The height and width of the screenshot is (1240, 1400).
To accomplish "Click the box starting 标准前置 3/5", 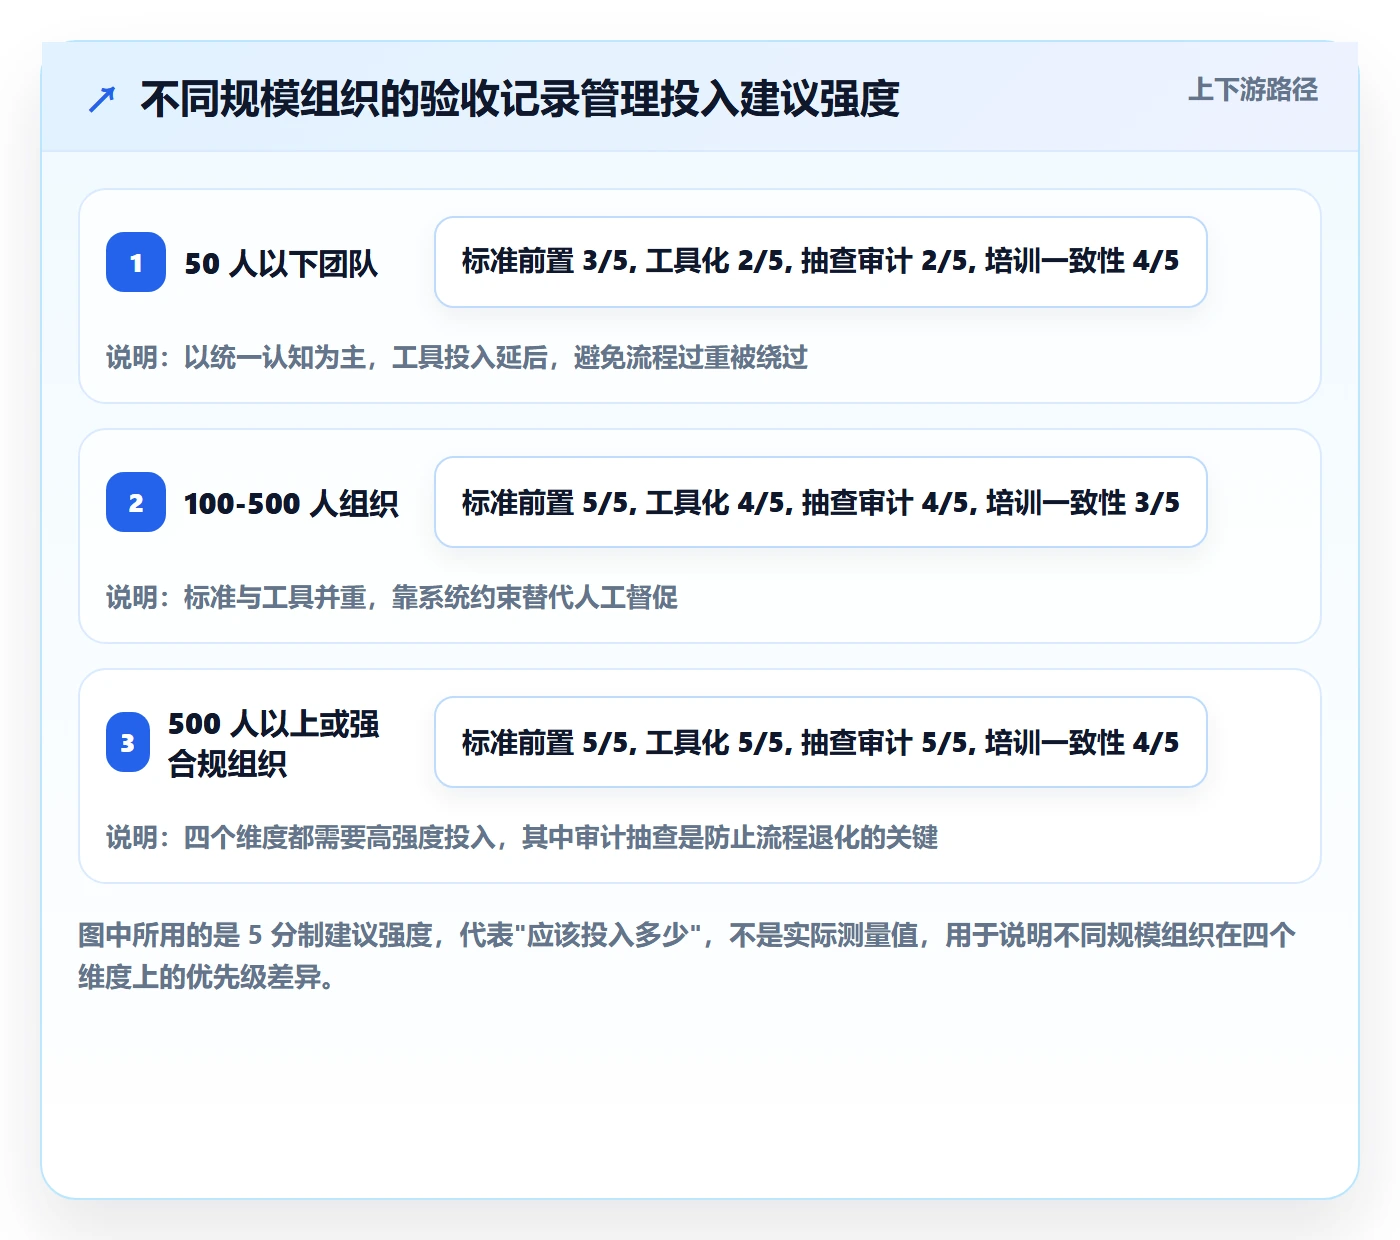I will pos(821,262).
